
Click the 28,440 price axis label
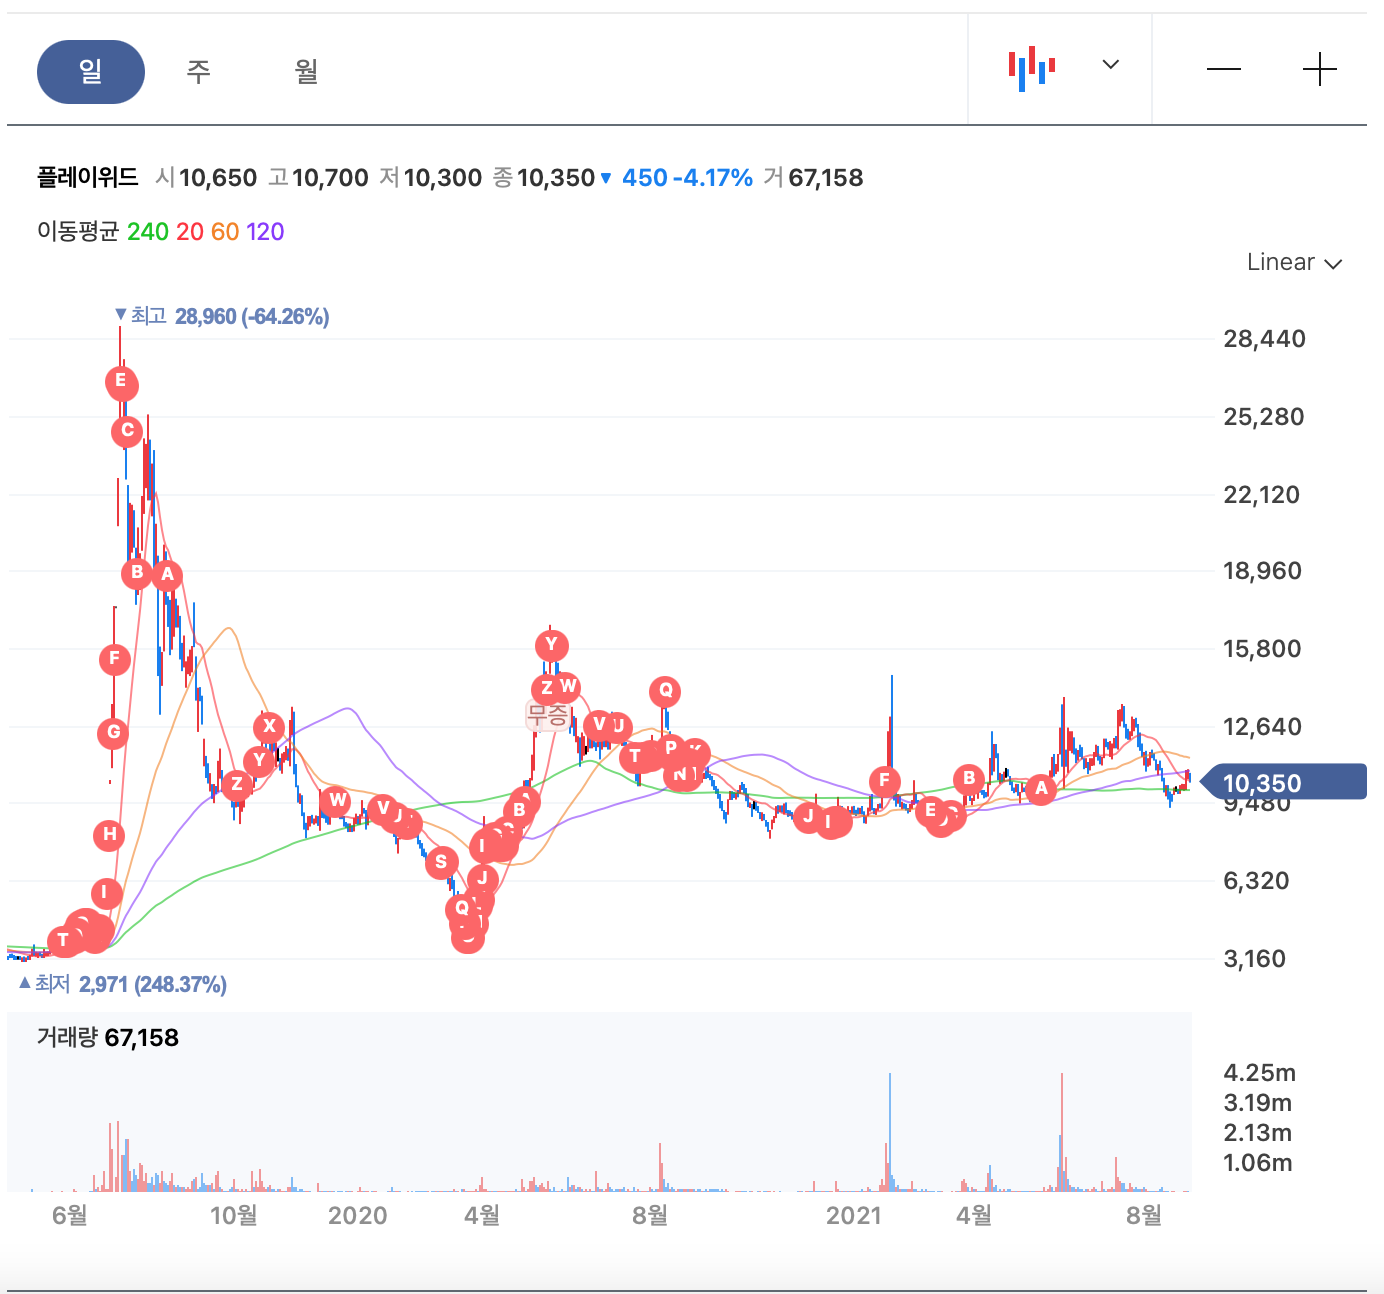pos(1264,339)
